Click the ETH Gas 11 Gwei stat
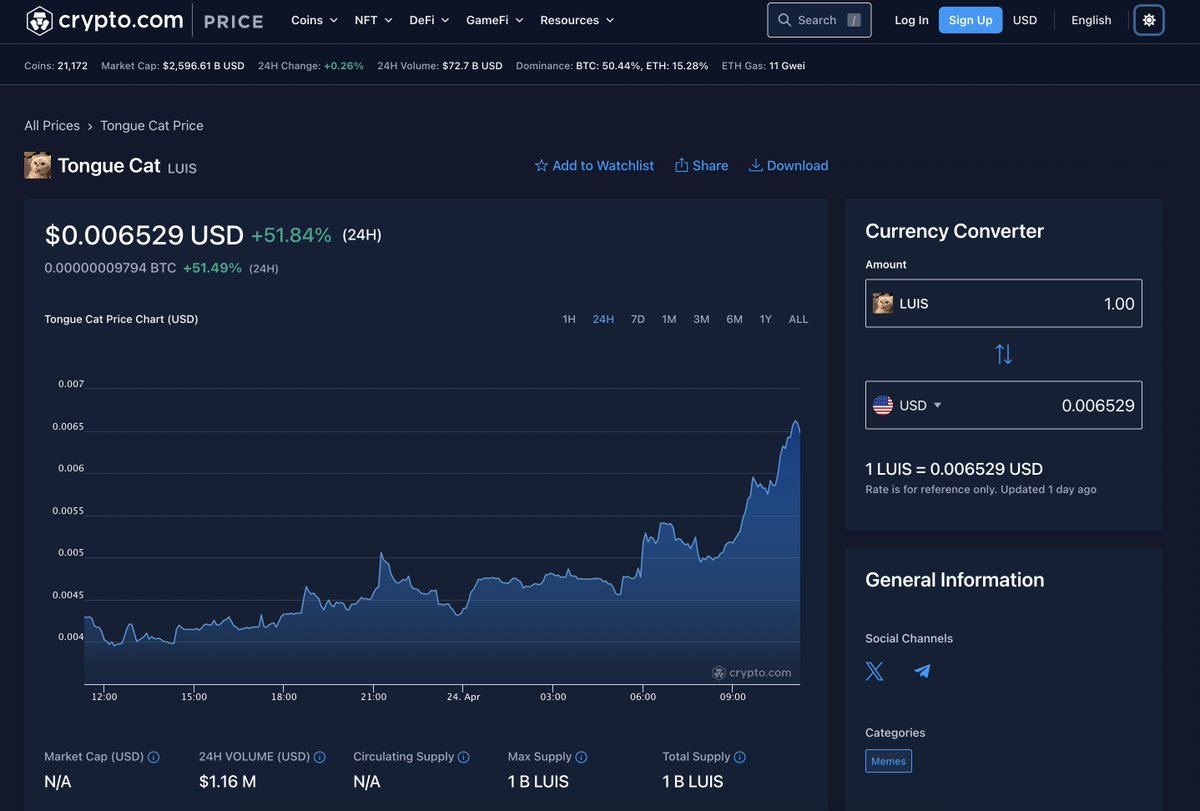1200x811 pixels. coord(763,66)
